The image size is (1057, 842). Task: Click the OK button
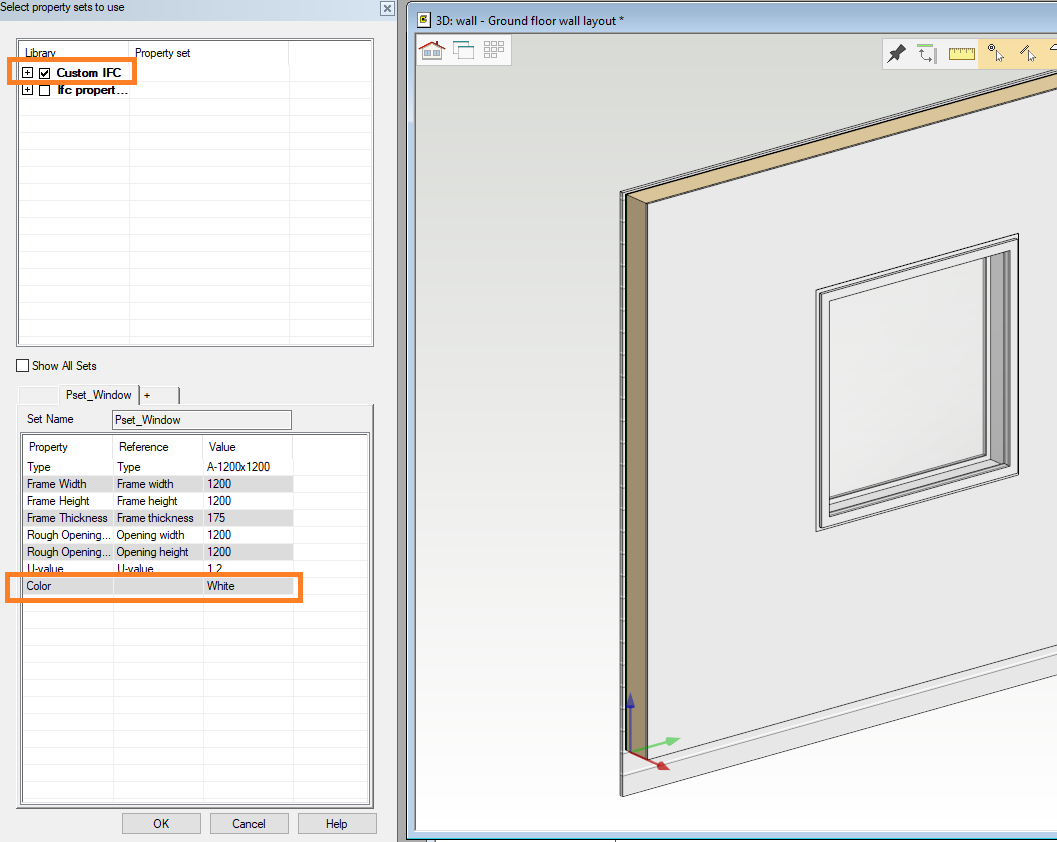[161, 824]
